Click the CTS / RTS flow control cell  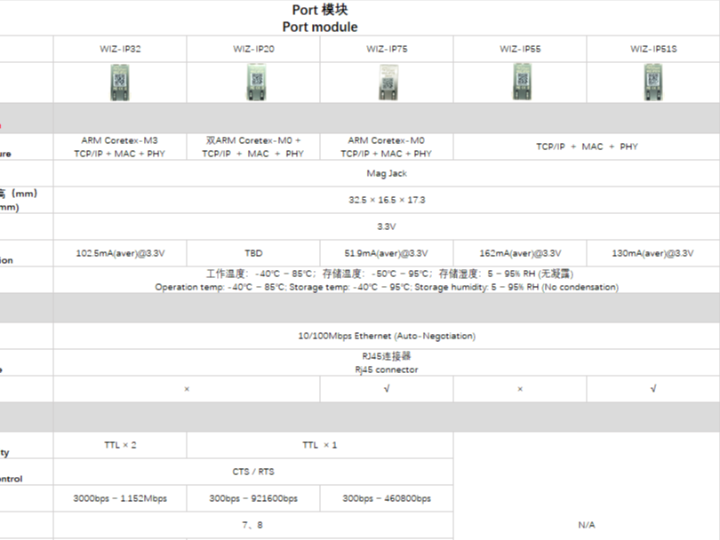pyautogui.click(x=254, y=471)
